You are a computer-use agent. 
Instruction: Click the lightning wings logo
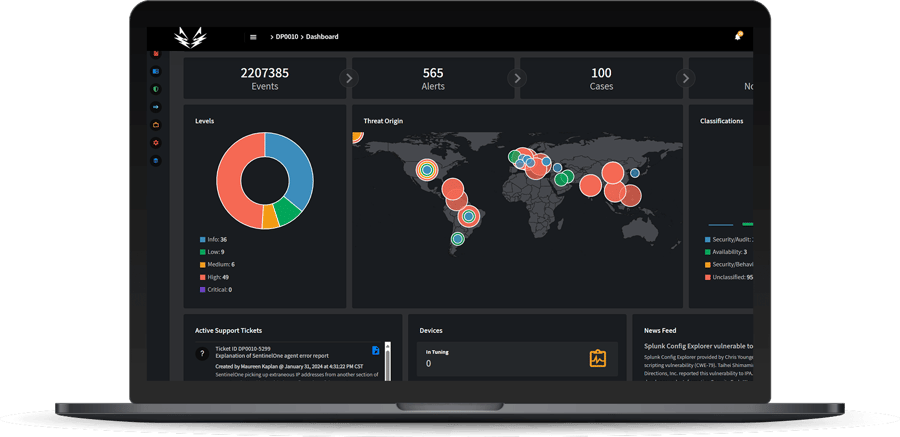click(x=190, y=38)
